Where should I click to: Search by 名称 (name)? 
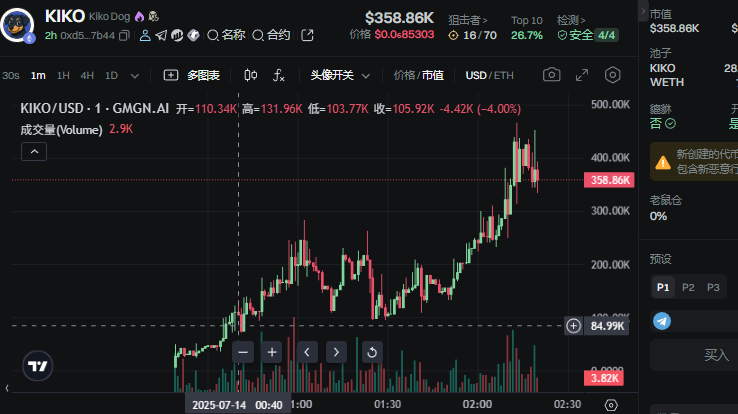[x=226, y=35]
